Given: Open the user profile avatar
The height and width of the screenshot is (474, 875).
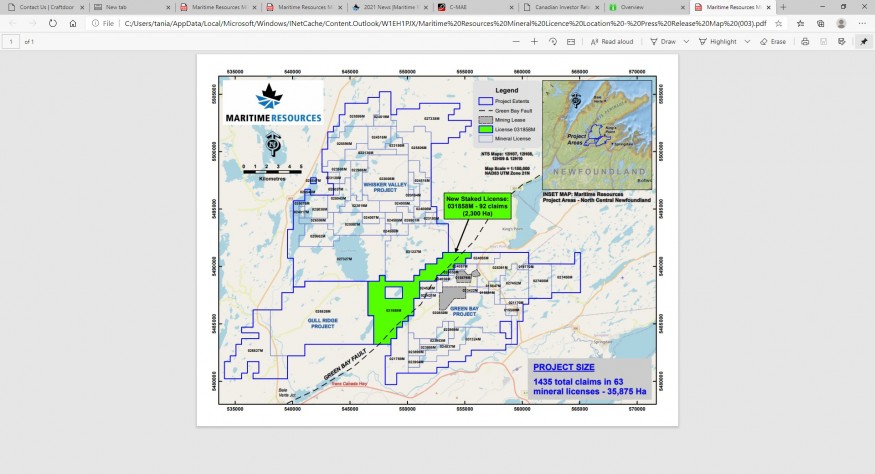Looking at the screenshot, I should click(841, 23).
